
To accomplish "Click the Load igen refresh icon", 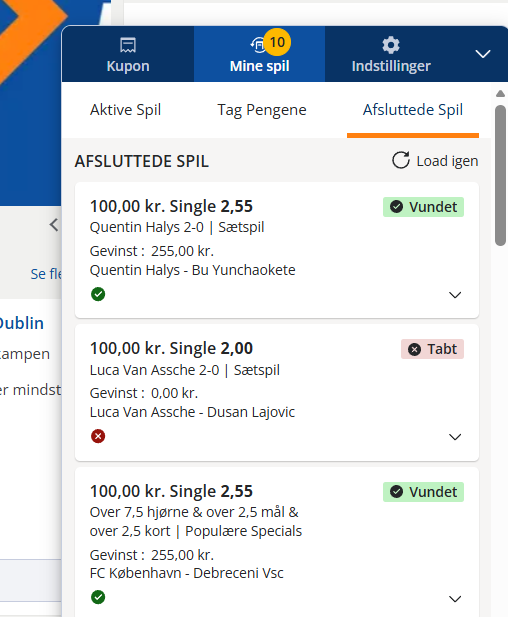I will [401, 161].
